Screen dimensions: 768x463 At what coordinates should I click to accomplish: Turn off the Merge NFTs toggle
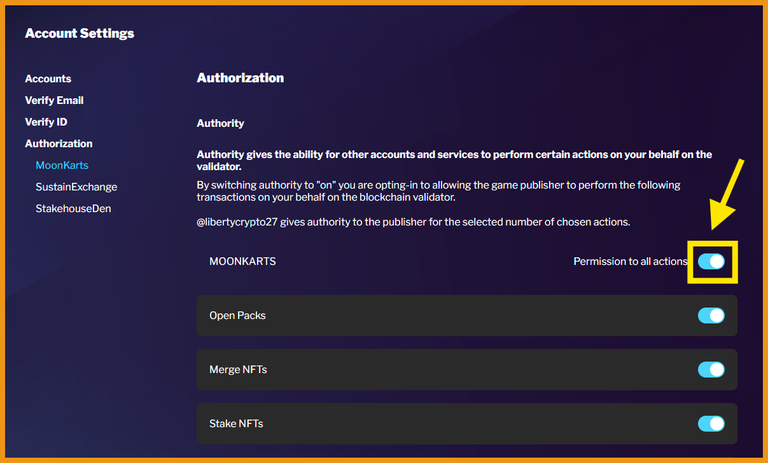[x=711, y=369]
